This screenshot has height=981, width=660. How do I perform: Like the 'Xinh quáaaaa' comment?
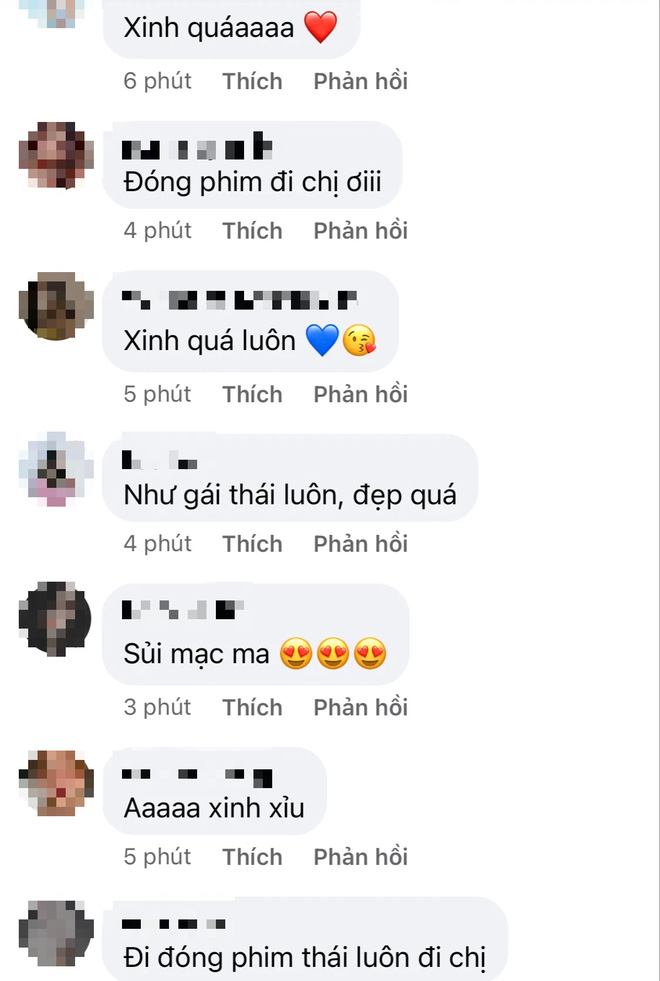point(253,81)
